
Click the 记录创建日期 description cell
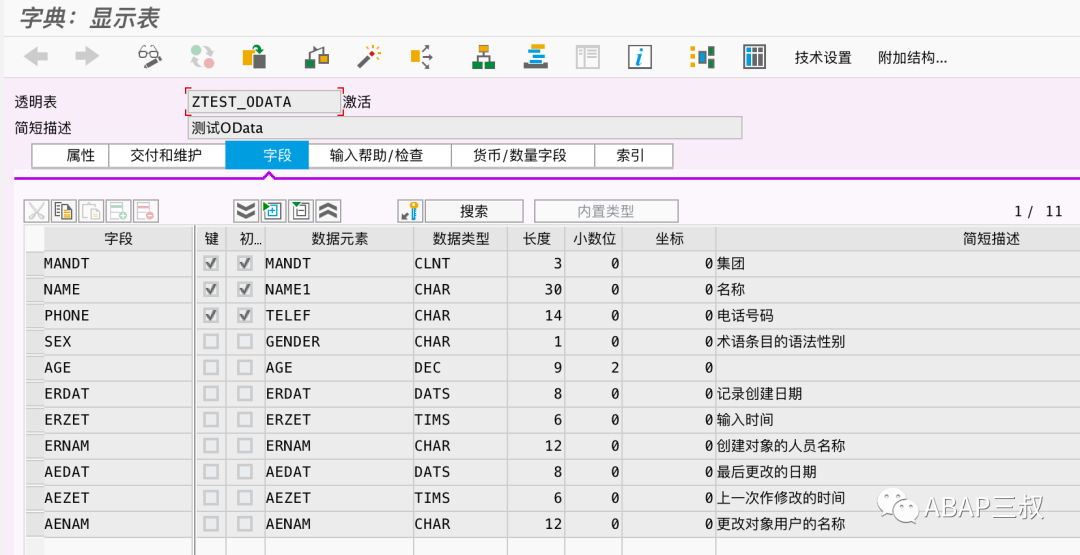(898, 394)
